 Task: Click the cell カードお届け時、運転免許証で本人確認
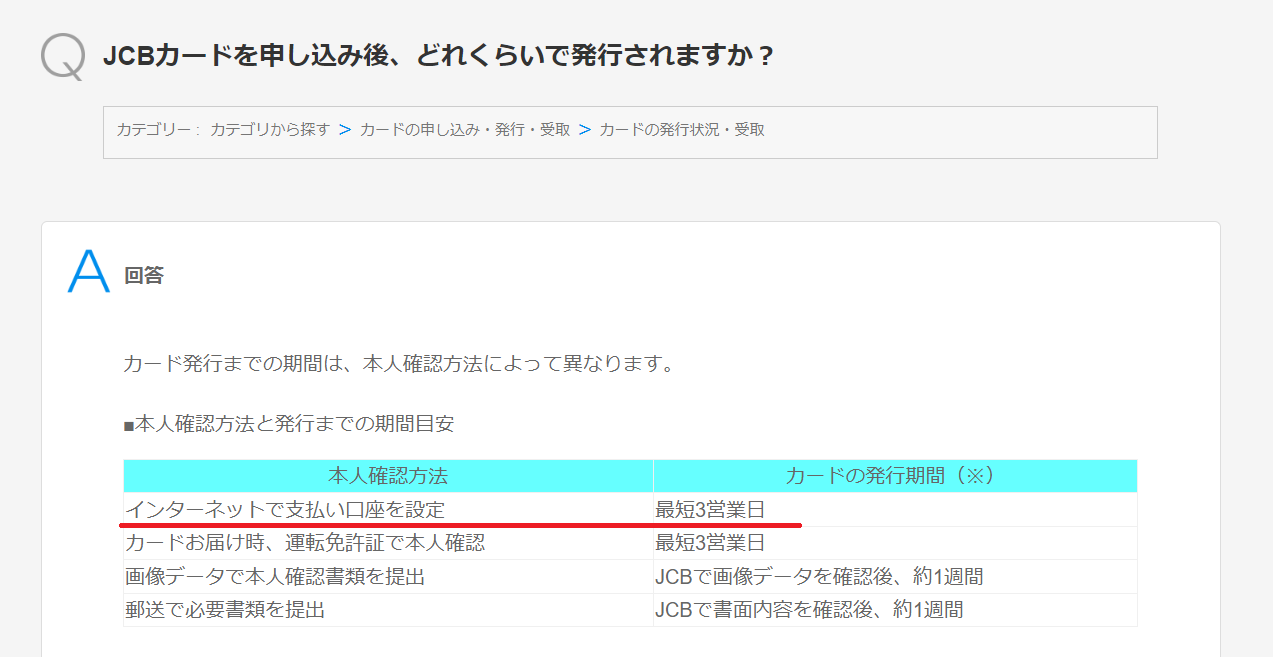(x=388, y=543)
